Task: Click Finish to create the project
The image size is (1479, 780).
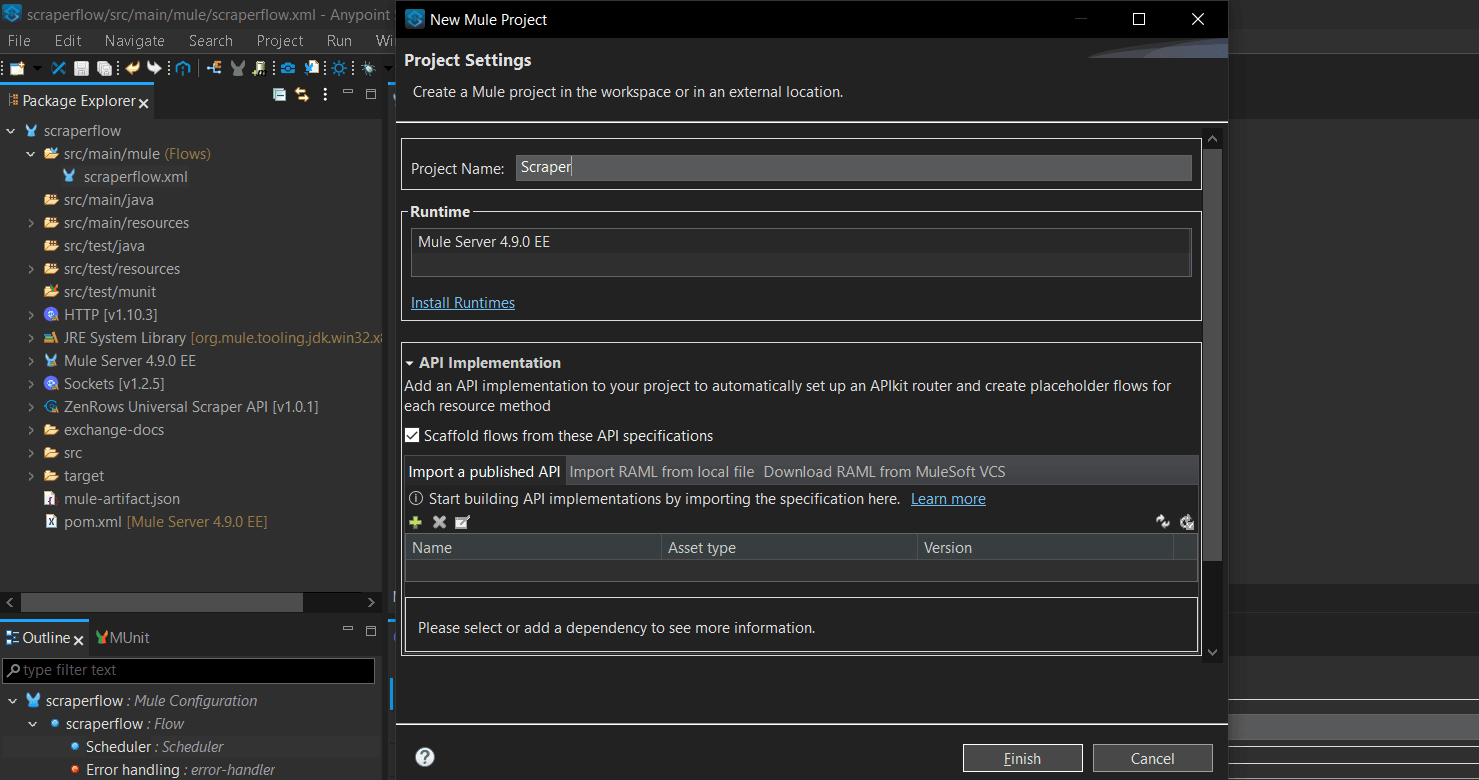Action: pos(1022,758)
